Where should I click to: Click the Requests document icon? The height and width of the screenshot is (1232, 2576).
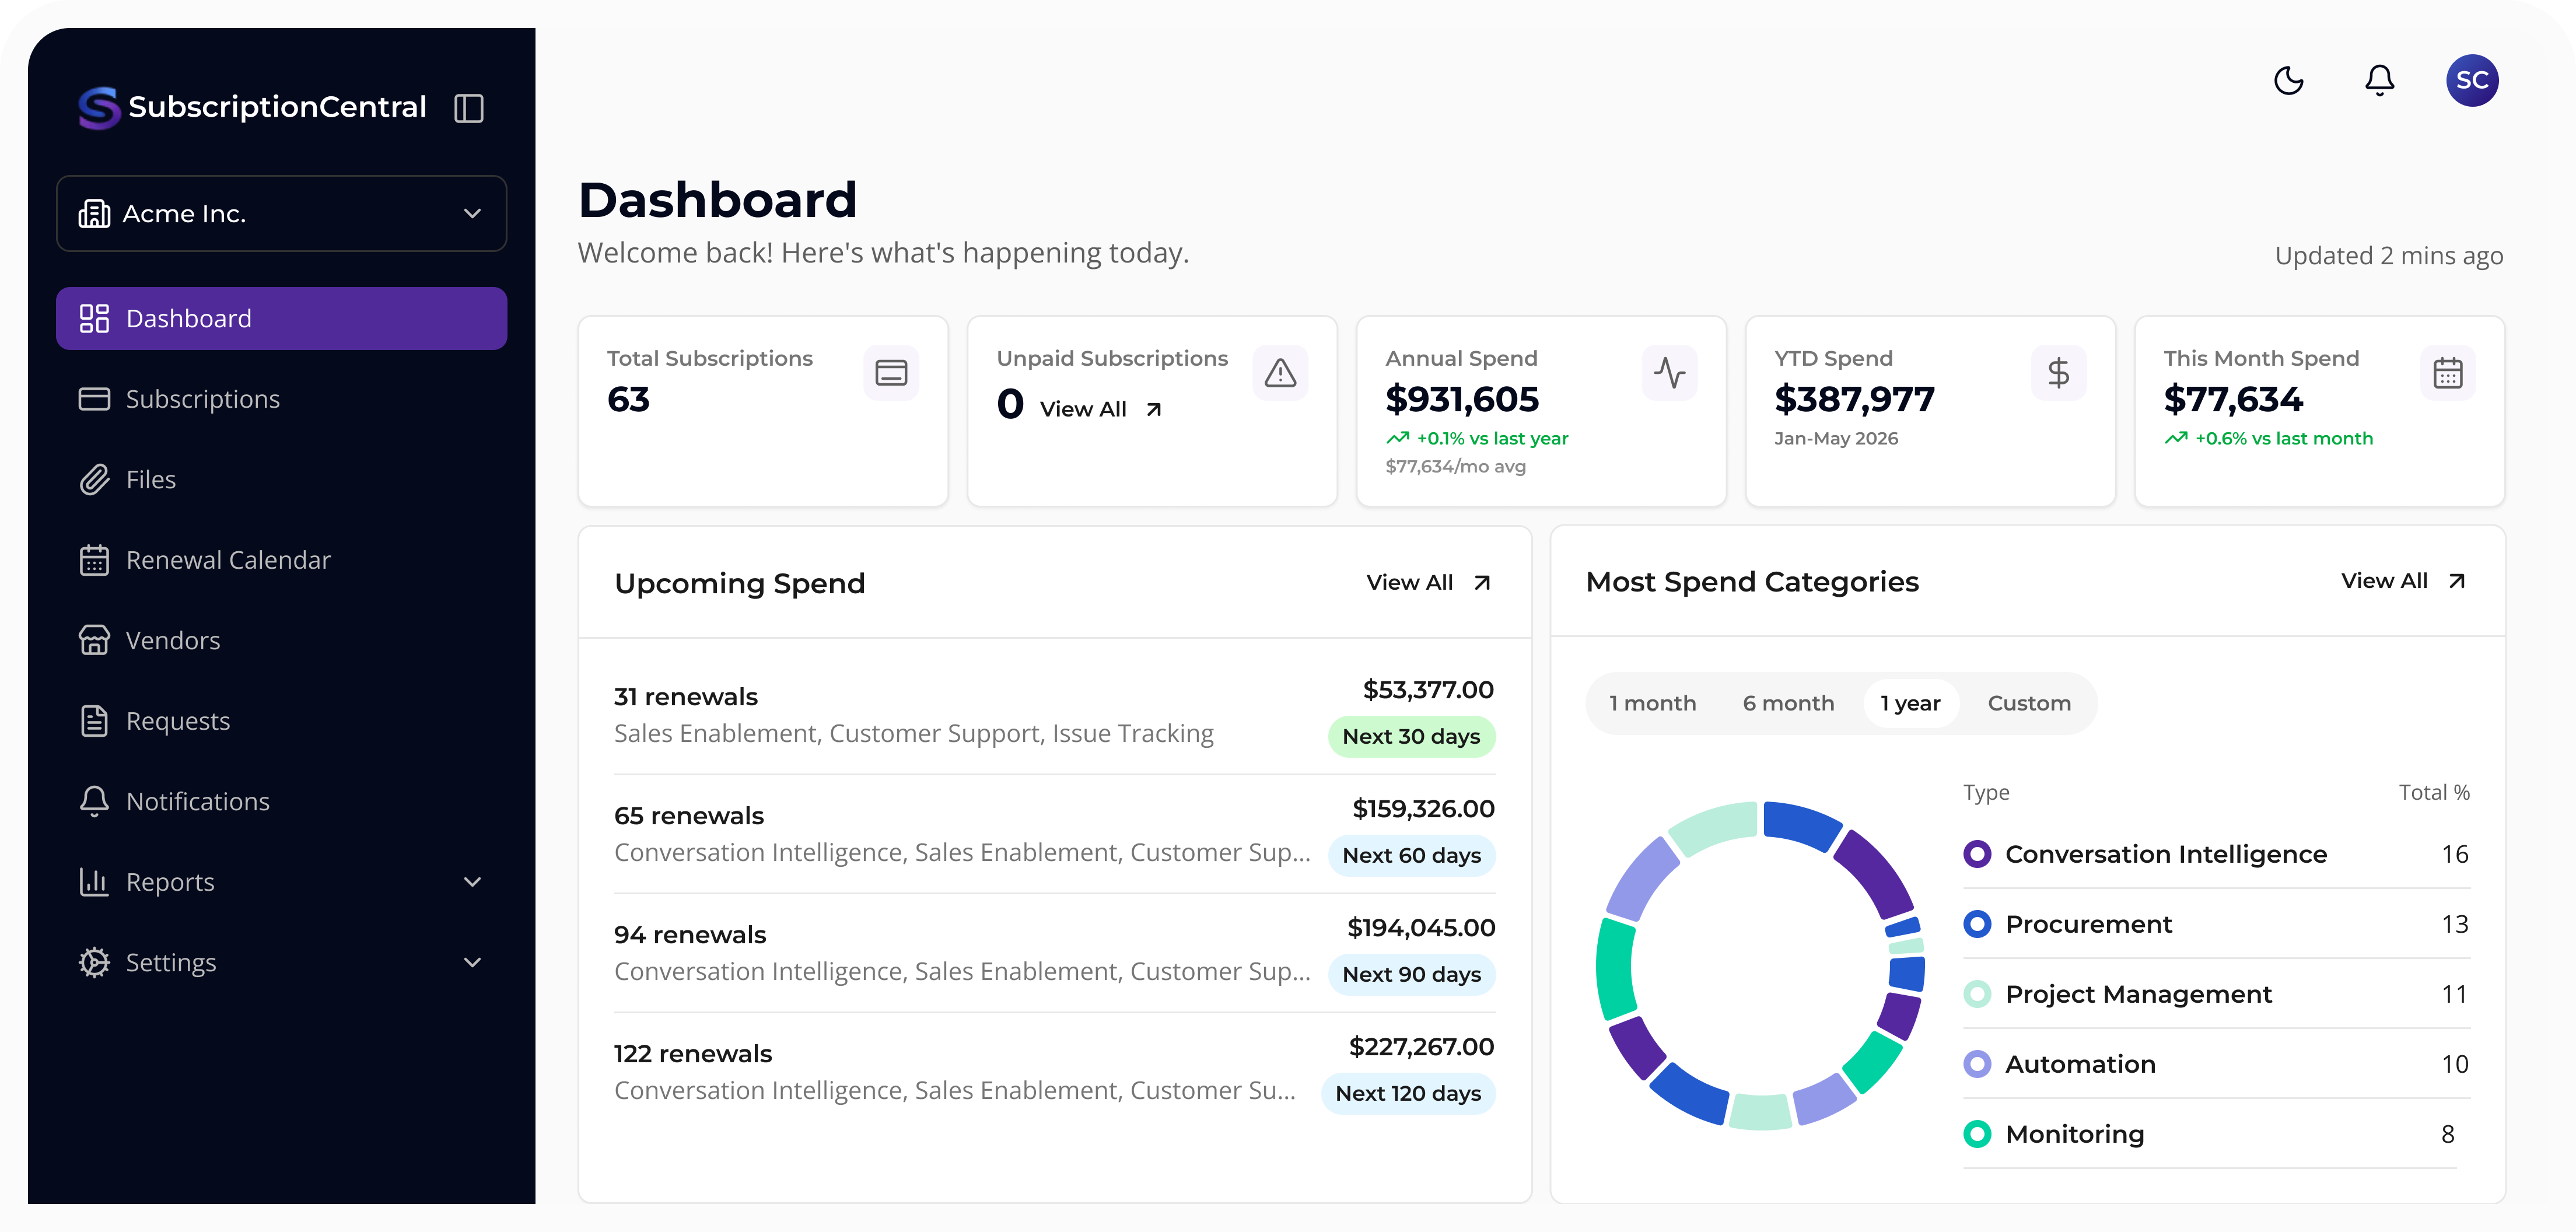[x=94, y=721]
